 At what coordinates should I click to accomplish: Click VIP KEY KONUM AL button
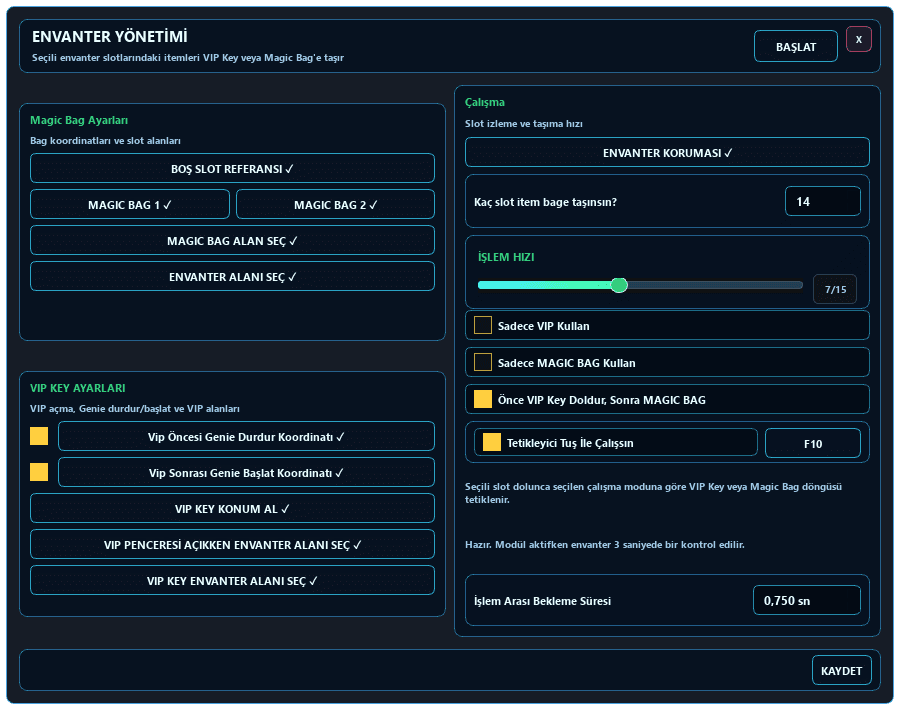coord(232,509)
